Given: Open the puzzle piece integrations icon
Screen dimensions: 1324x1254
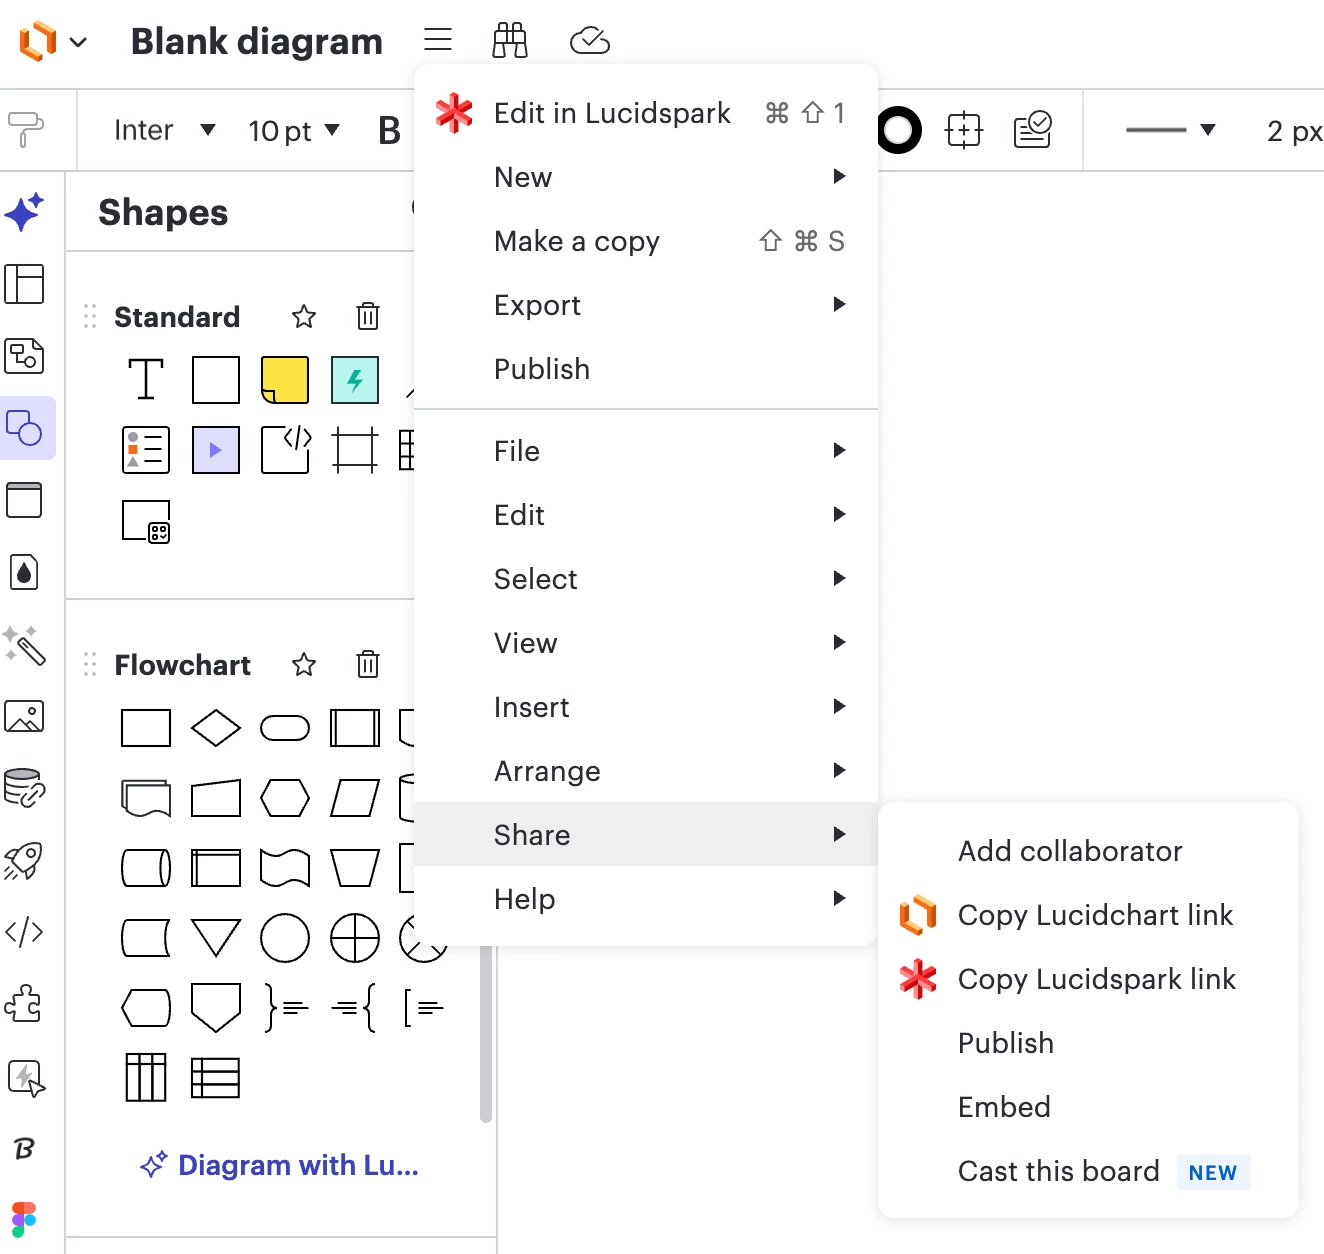Looking at the screenshot, I should point(24,1004).
